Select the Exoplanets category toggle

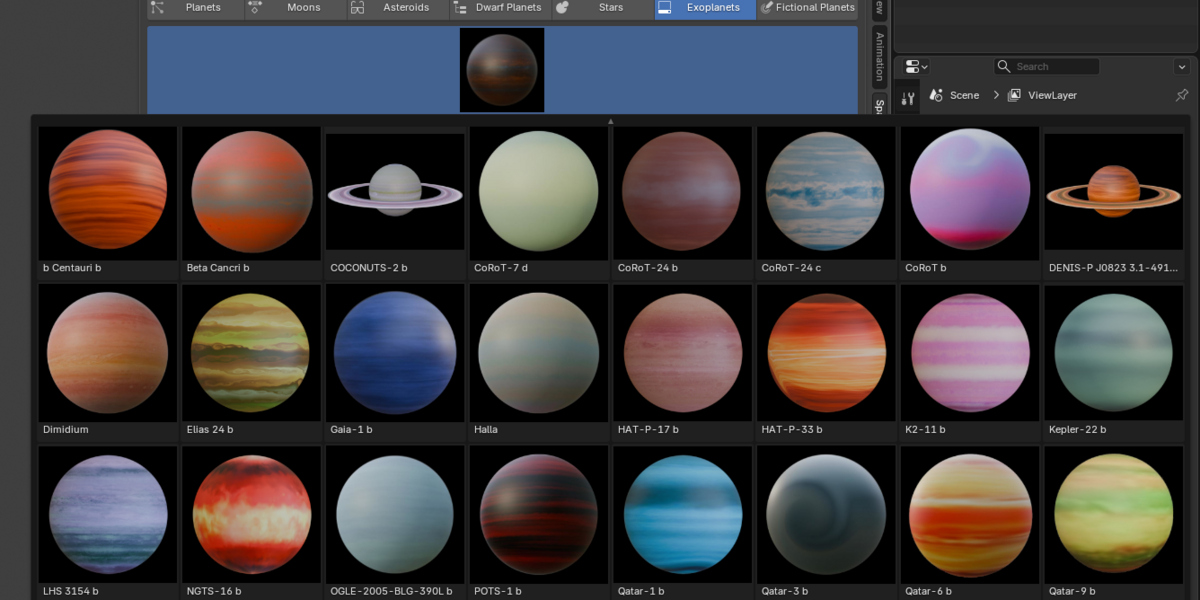tap(705, 8)
